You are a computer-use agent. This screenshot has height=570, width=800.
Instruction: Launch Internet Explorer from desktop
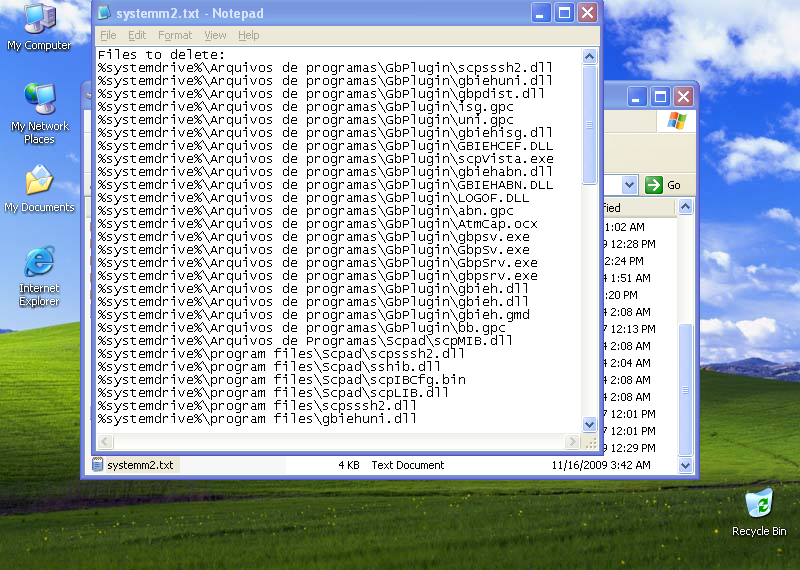coord(39,276)
